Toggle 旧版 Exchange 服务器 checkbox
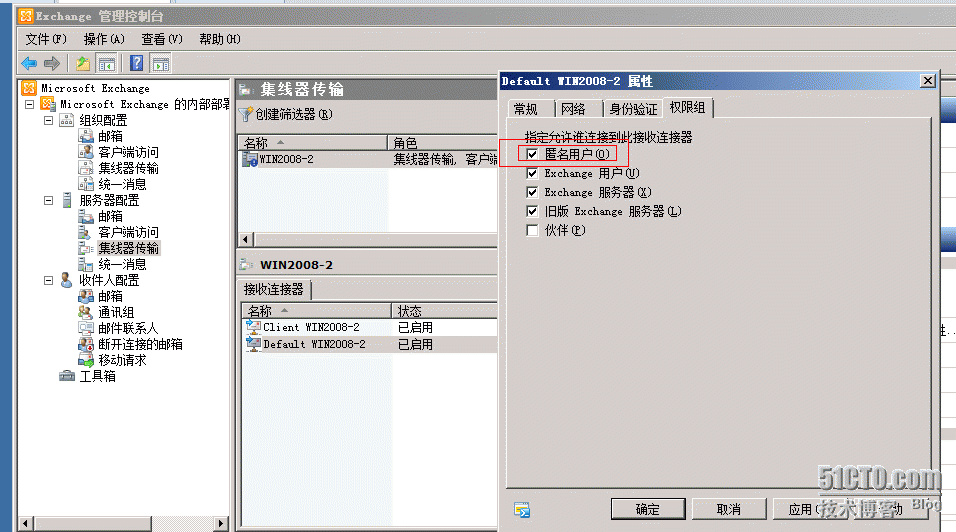The image size is (956, 532). click(532, 211)
